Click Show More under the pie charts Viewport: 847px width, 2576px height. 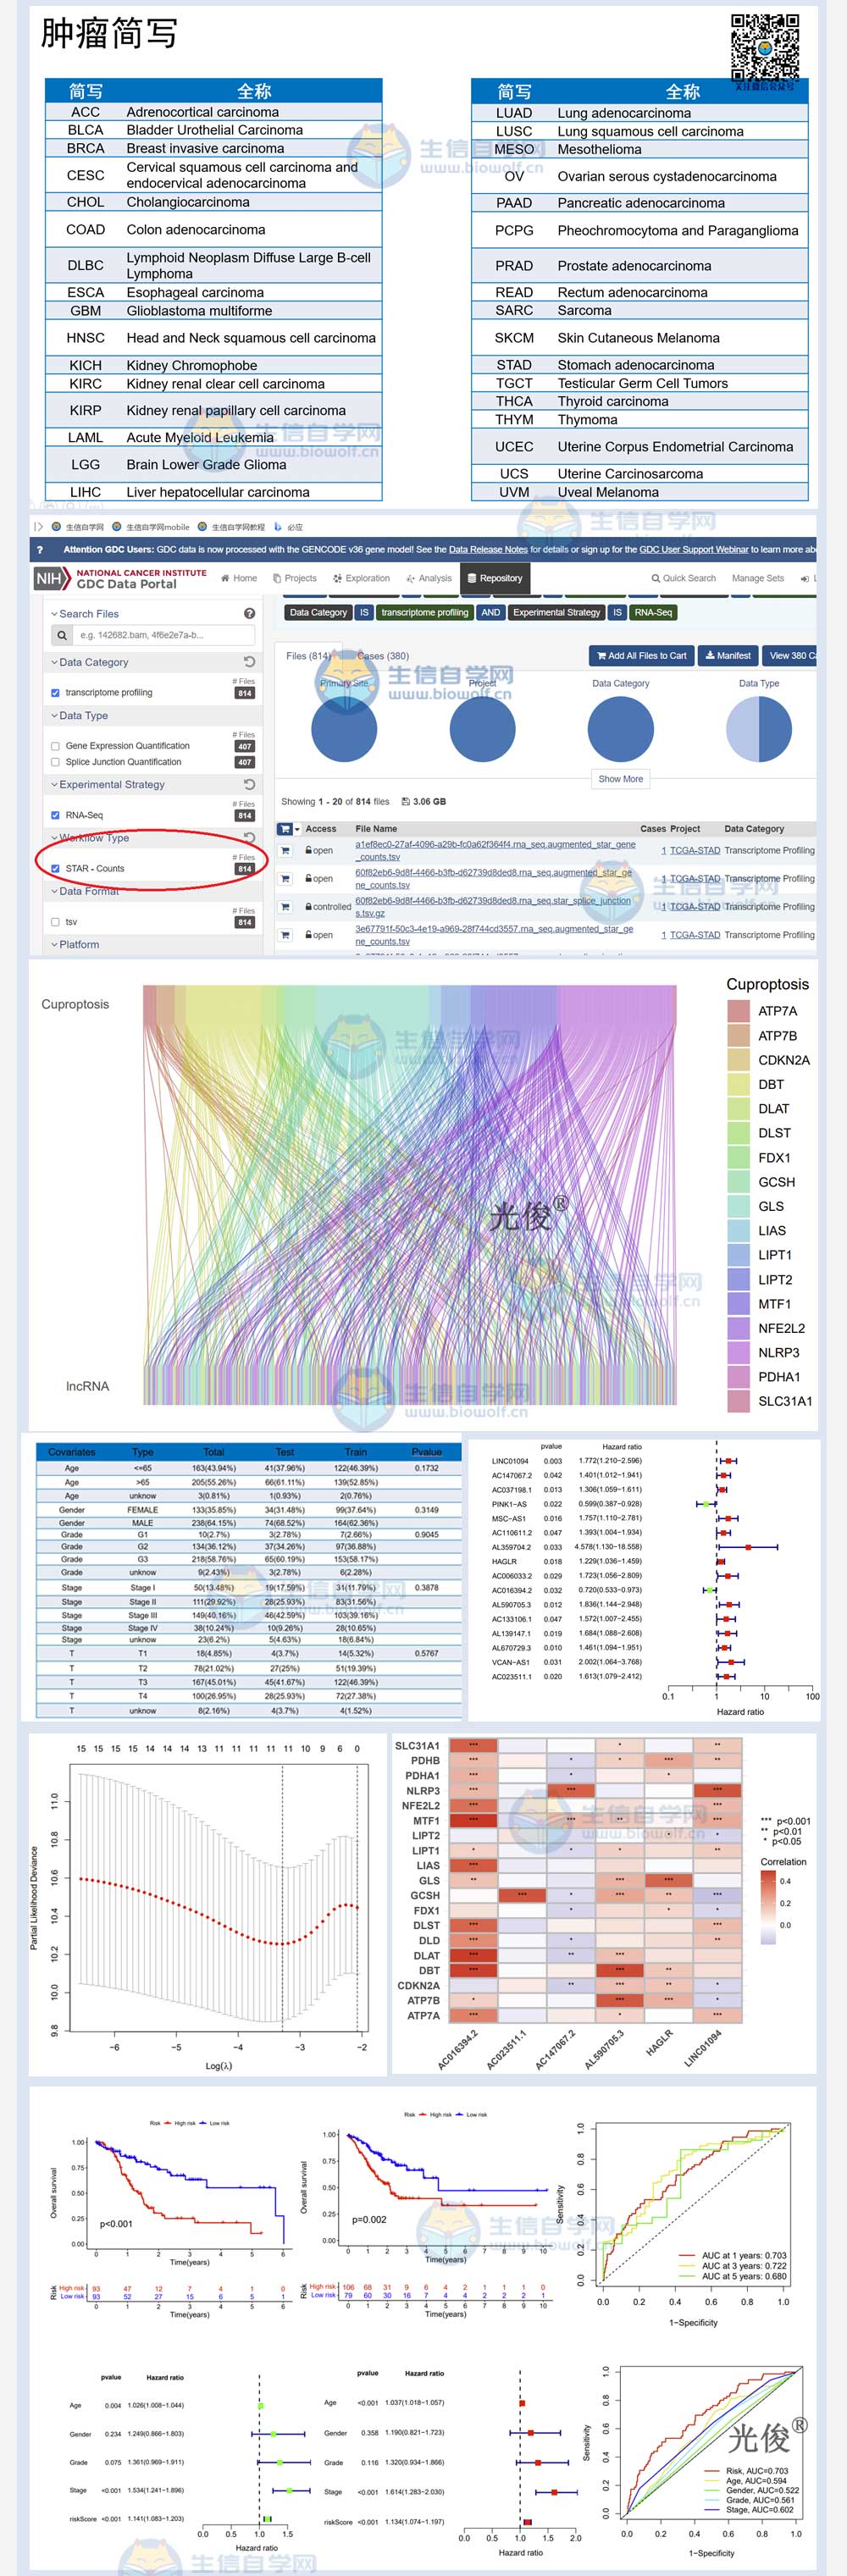(x=621, y=779)
